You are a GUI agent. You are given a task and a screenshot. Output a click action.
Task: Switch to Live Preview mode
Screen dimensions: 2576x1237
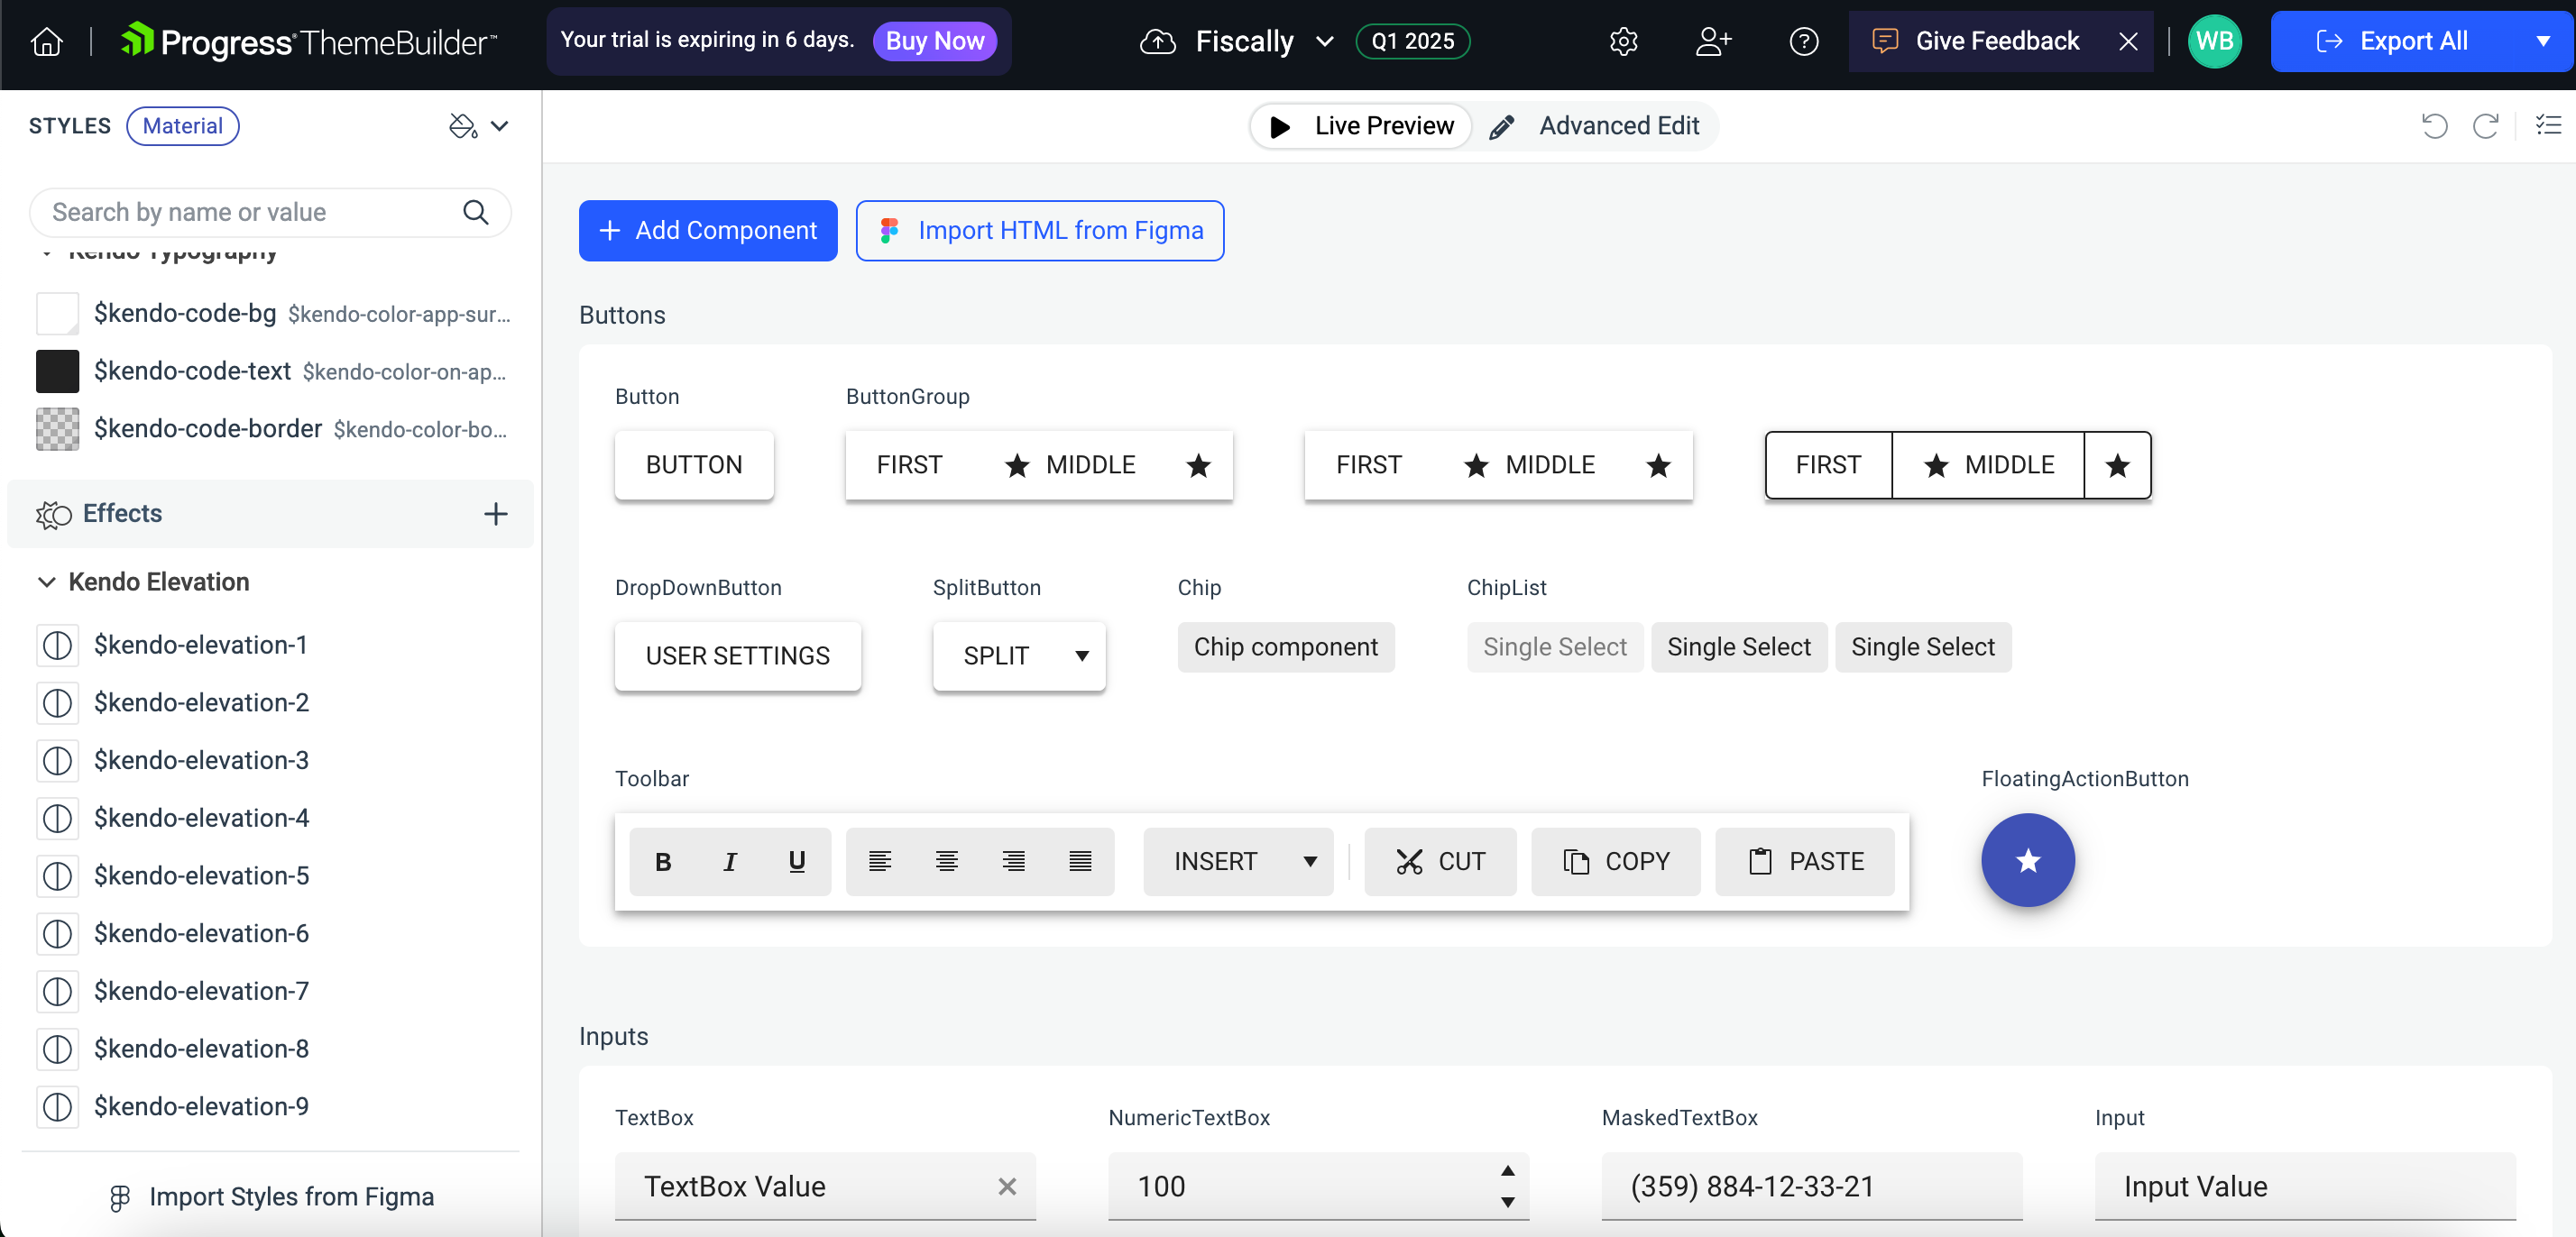coord(1361,126)
